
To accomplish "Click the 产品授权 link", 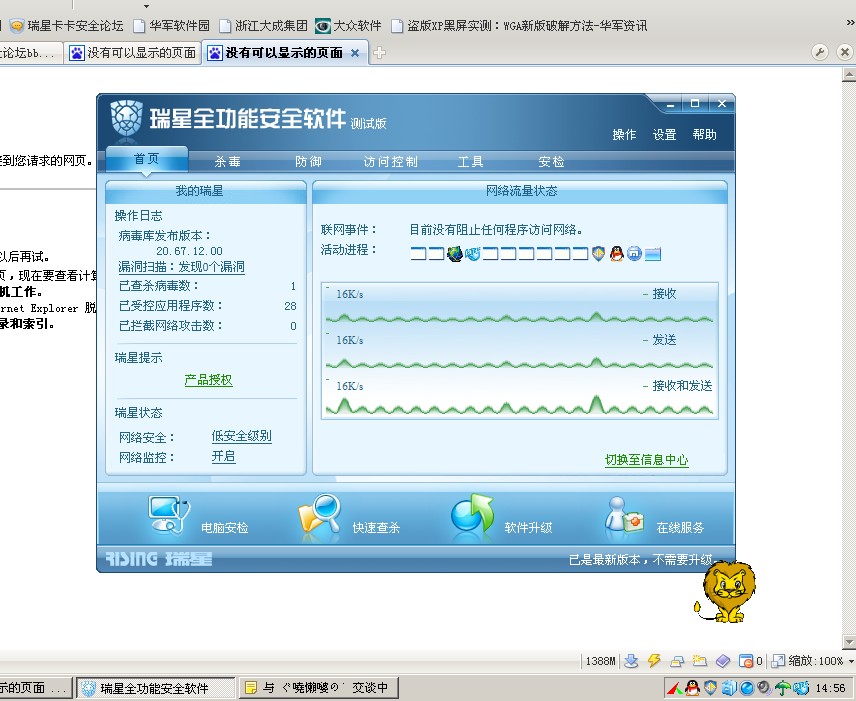I will pos(209,380).
